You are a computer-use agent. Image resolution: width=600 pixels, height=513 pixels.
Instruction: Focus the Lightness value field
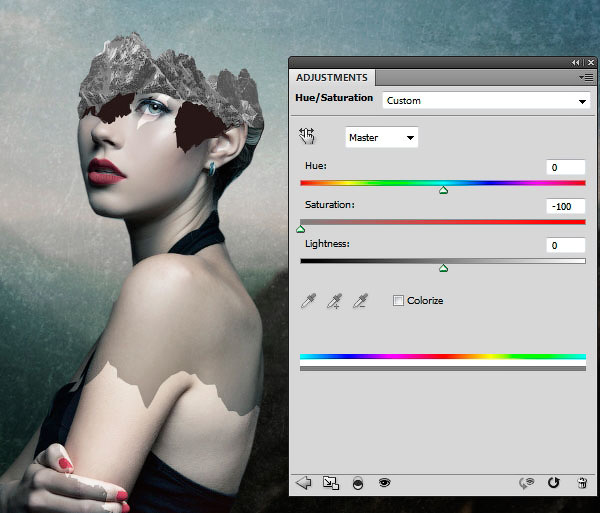(566, 245)
